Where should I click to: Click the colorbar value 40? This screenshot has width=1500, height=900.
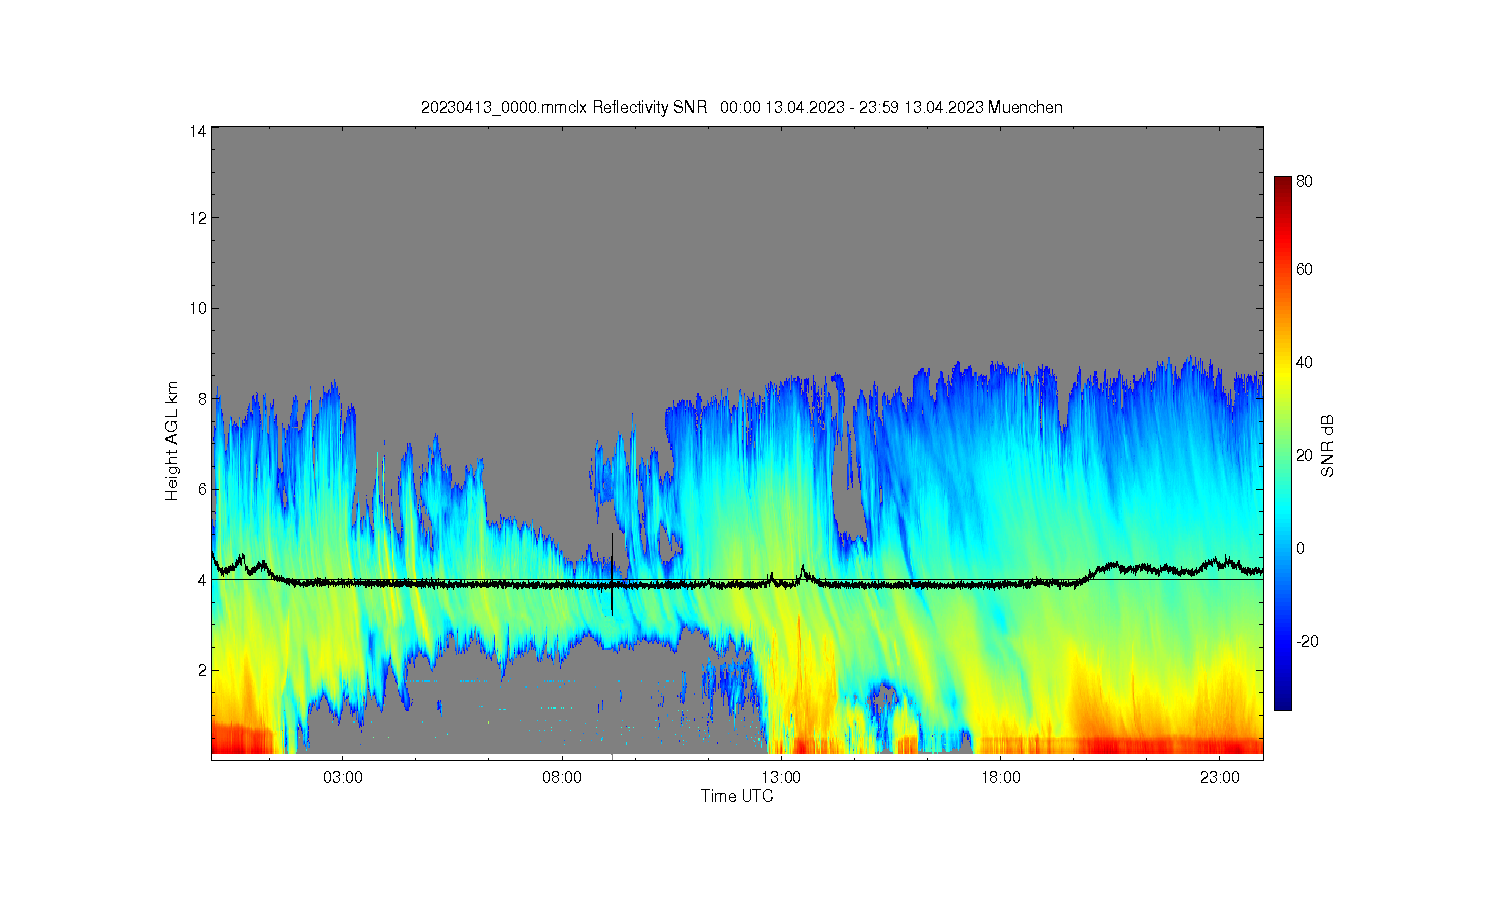[1304, 363]
